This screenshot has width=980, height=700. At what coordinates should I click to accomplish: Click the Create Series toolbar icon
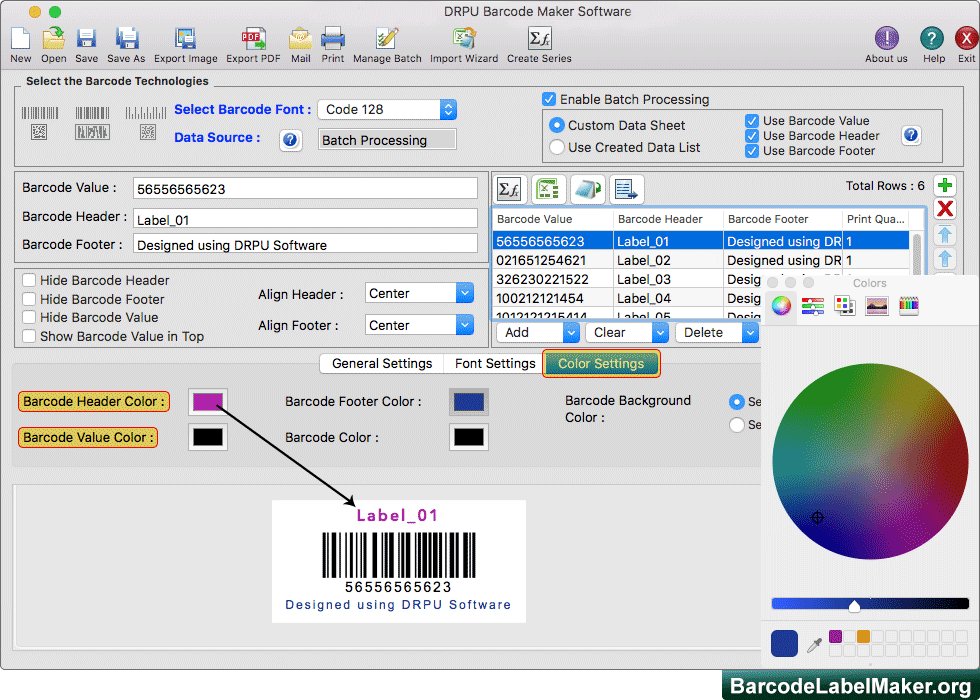tap(539, 39)
